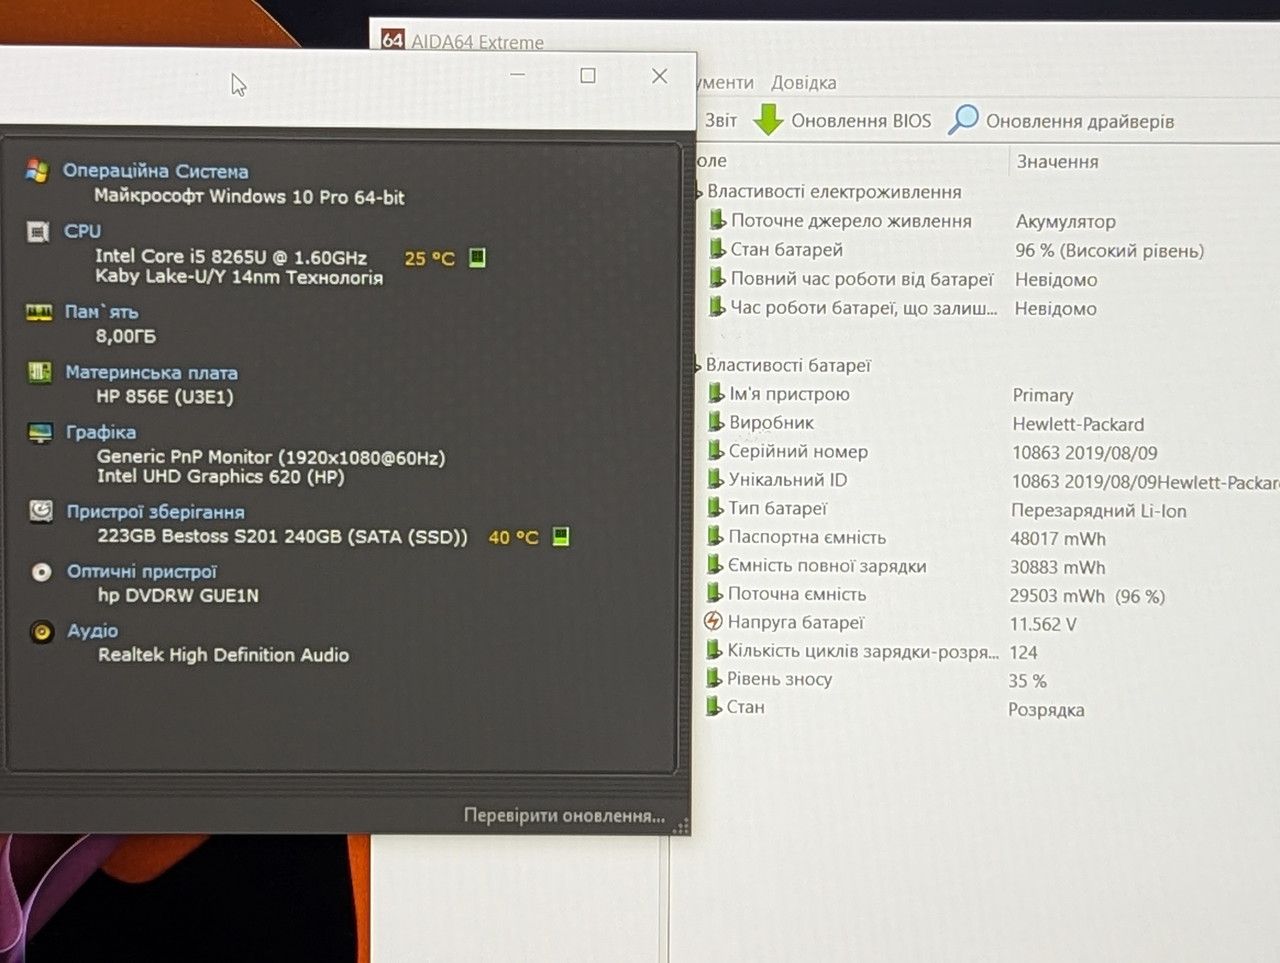Image resolution: width=1280 pixels, height=963 pixels.
Task: Click the green CPU temperature indicator icon
Action: click(477, 258)
